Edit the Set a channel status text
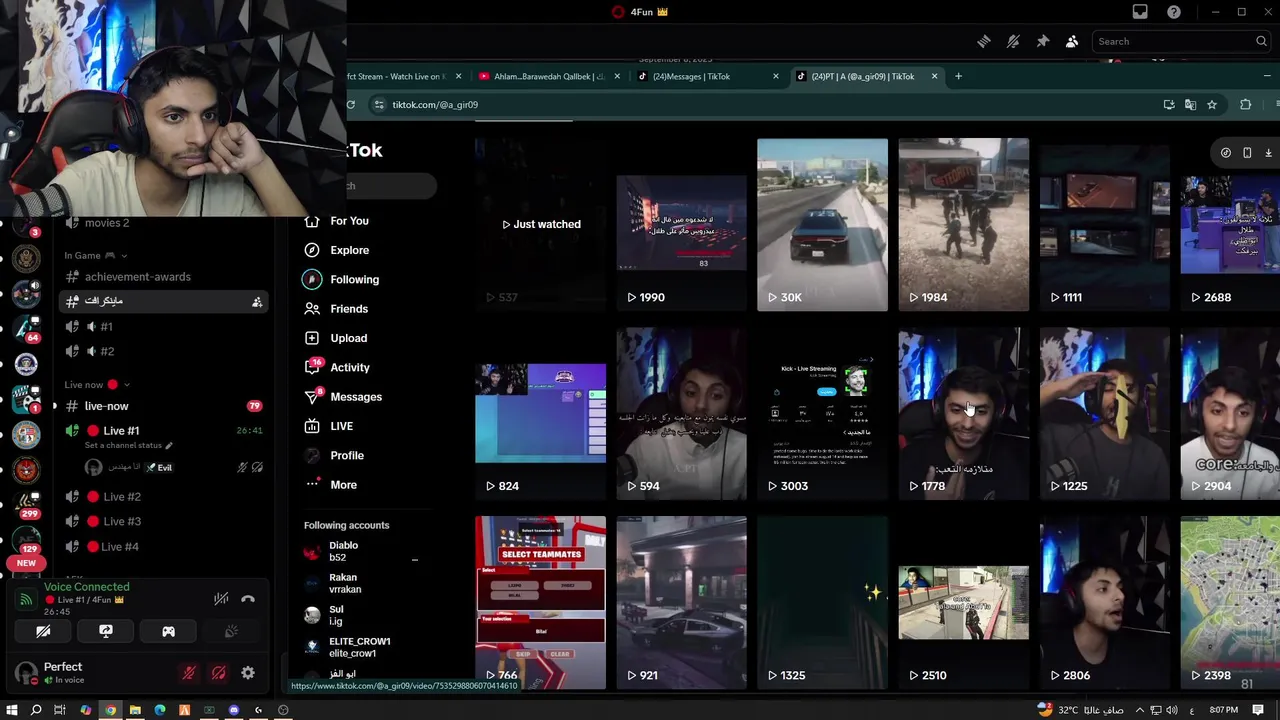This screenshot has height=720, width=1280. (x=128, y=445)
